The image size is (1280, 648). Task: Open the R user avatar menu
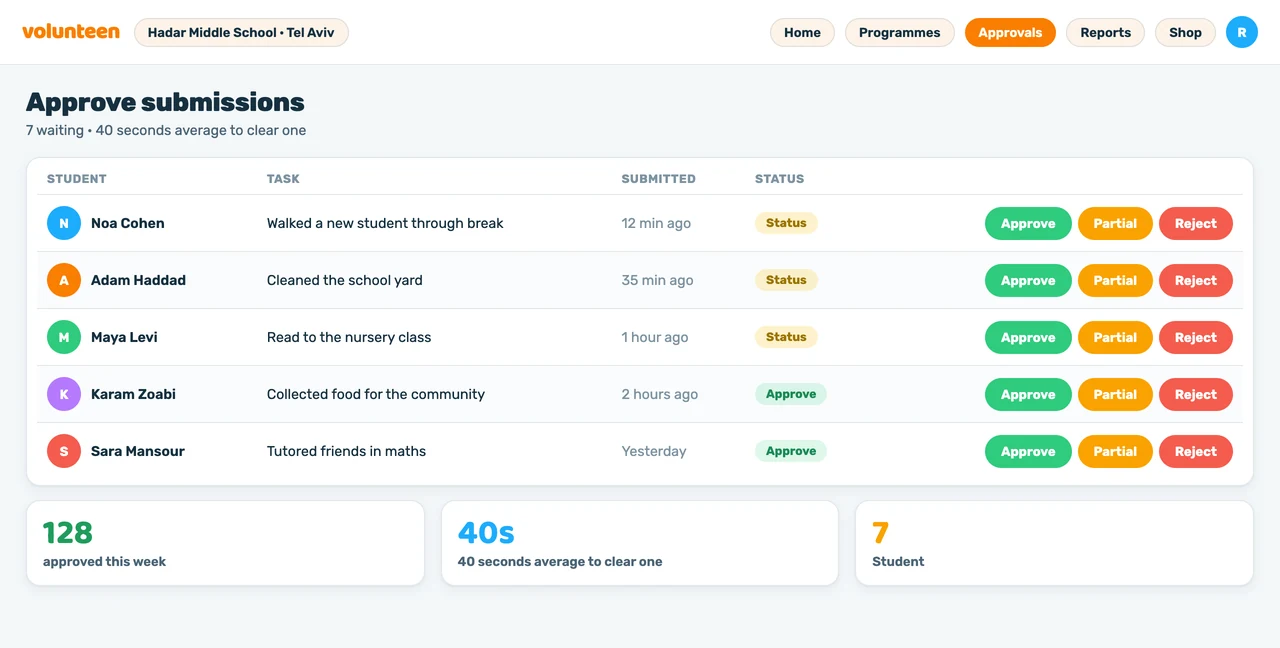click(1242, 32)
